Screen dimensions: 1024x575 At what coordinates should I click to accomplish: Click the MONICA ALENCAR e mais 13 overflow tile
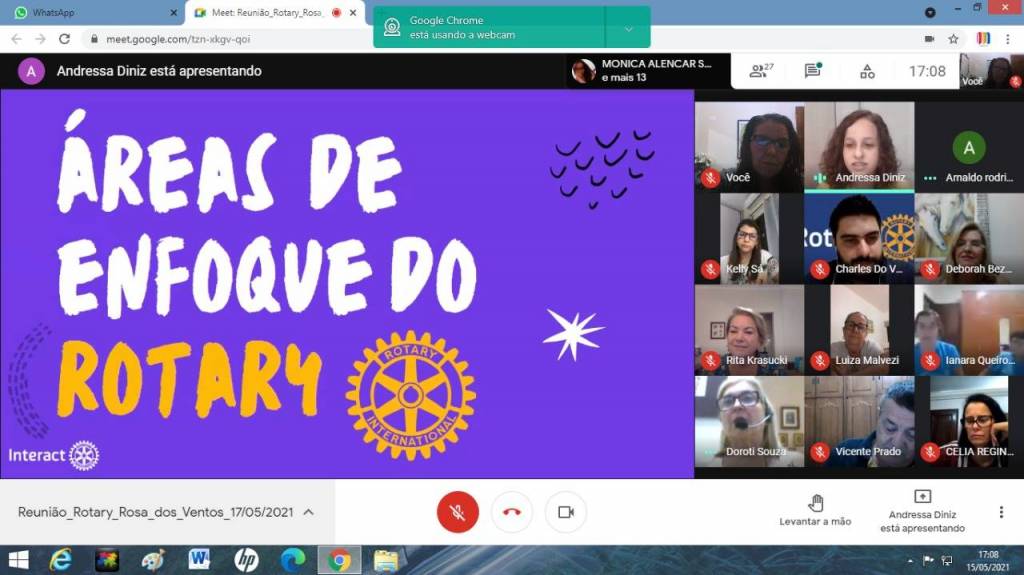(642, 71)
